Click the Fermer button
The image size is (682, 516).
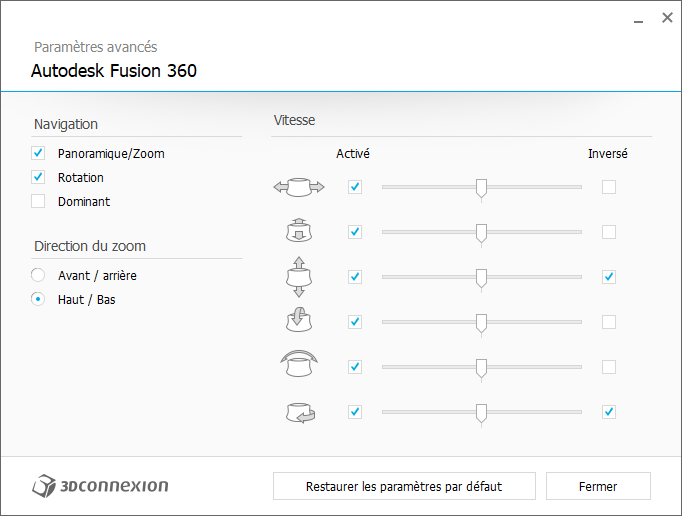[x=598, y=486]
